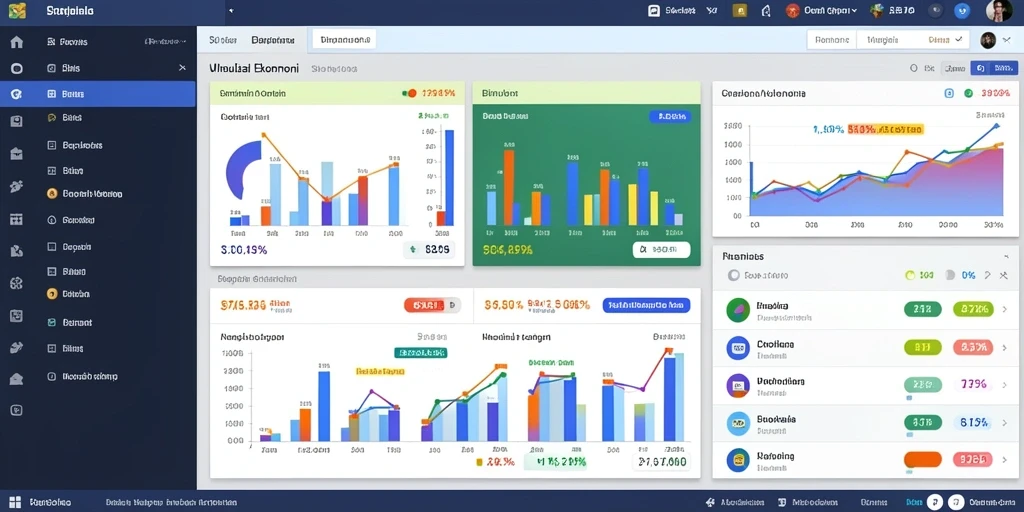Toggle the dark round switch beside the blue top-bar icon
This screenshot has height=512, width=1024.
935,10
